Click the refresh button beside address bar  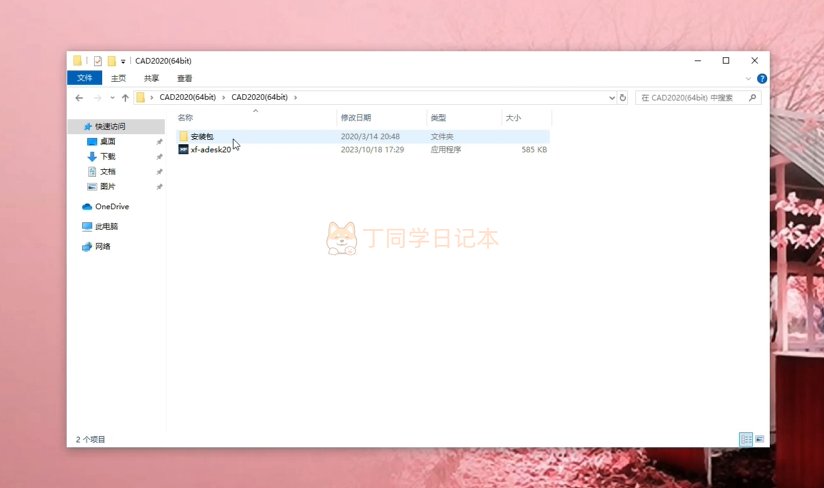(x=623, y=98)
